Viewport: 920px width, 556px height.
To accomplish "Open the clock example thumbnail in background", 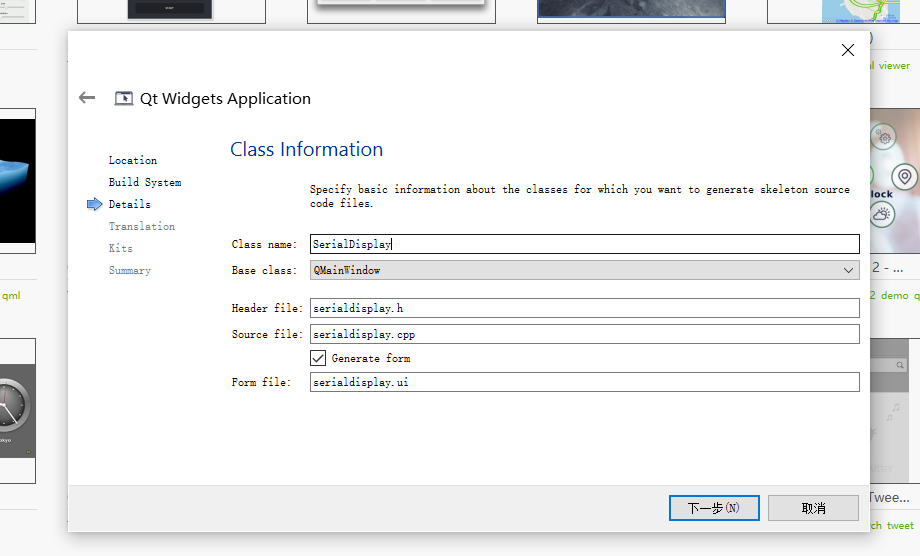I will coord(18,411).
